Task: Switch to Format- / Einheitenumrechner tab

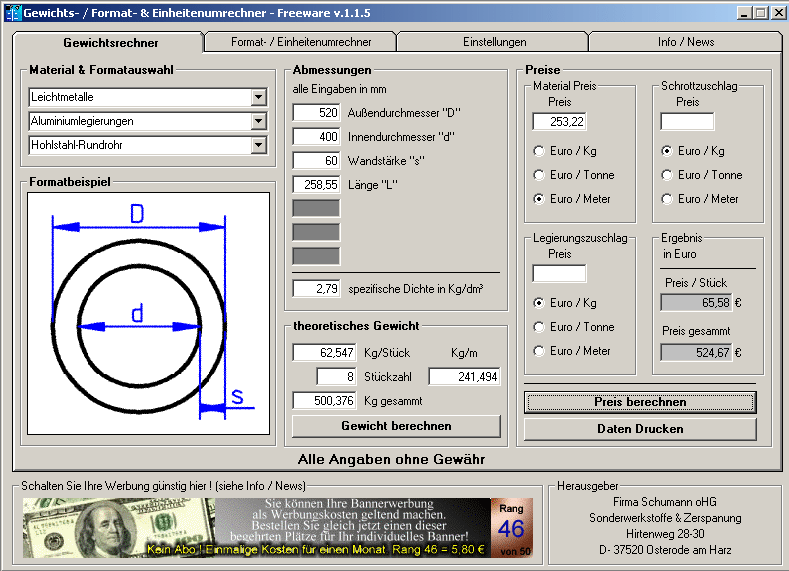Action: (x=300, y=42)
